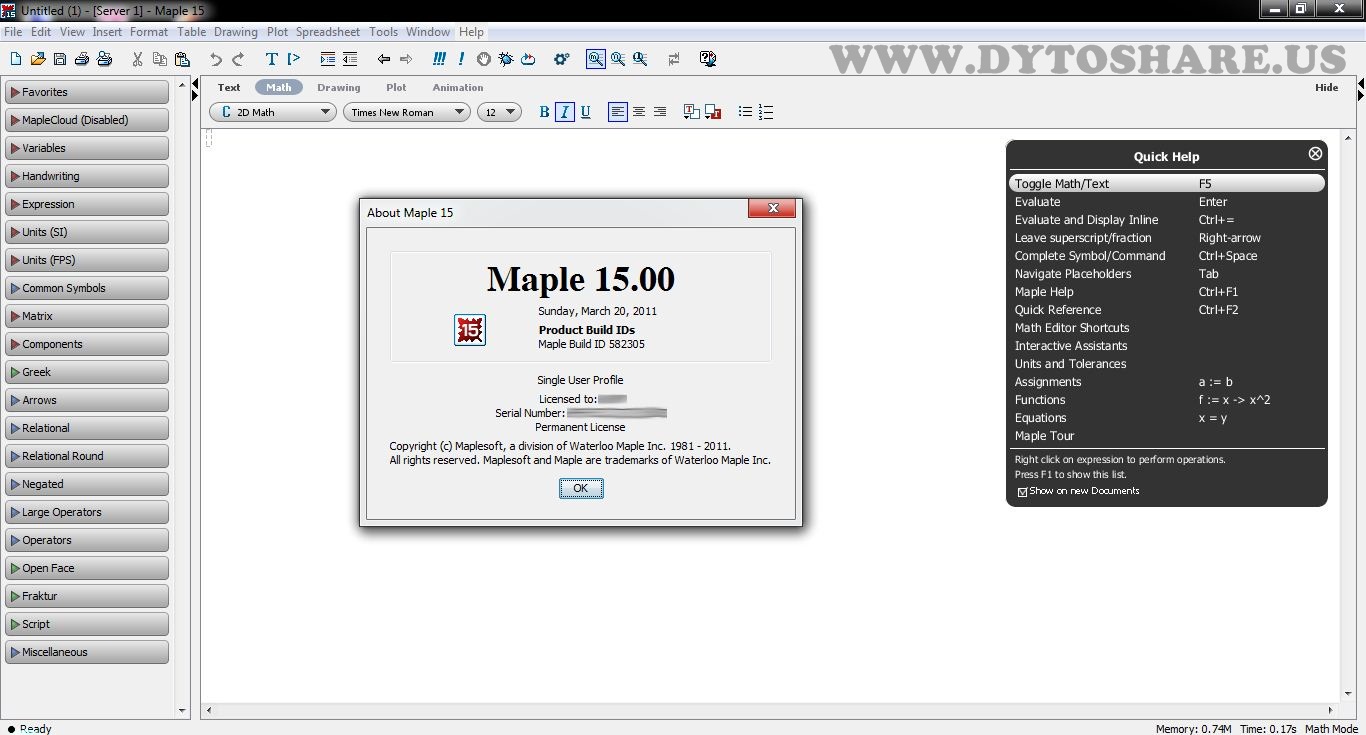Expand the Handwriting palette

tap(87, 176)
